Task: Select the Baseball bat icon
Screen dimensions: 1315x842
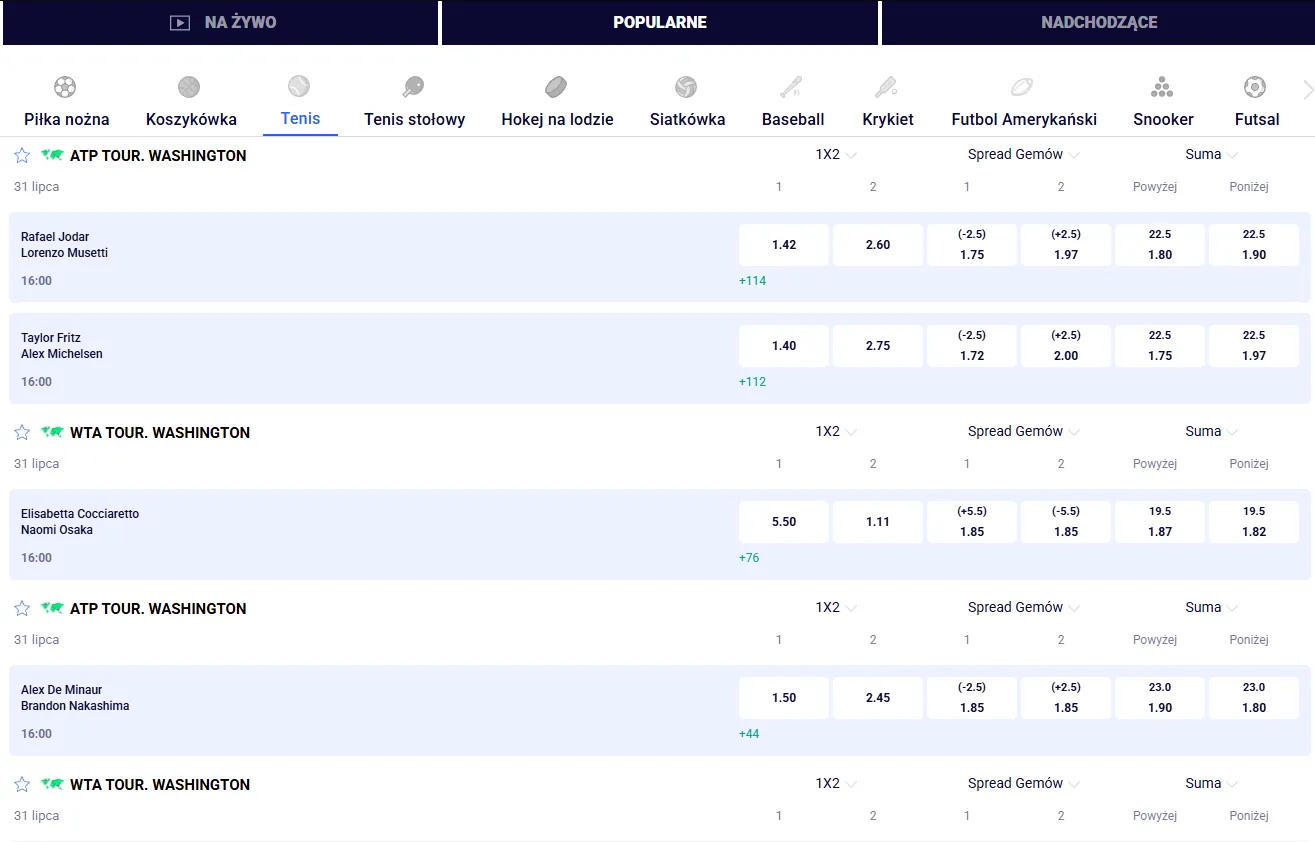Action: point(791,87)
